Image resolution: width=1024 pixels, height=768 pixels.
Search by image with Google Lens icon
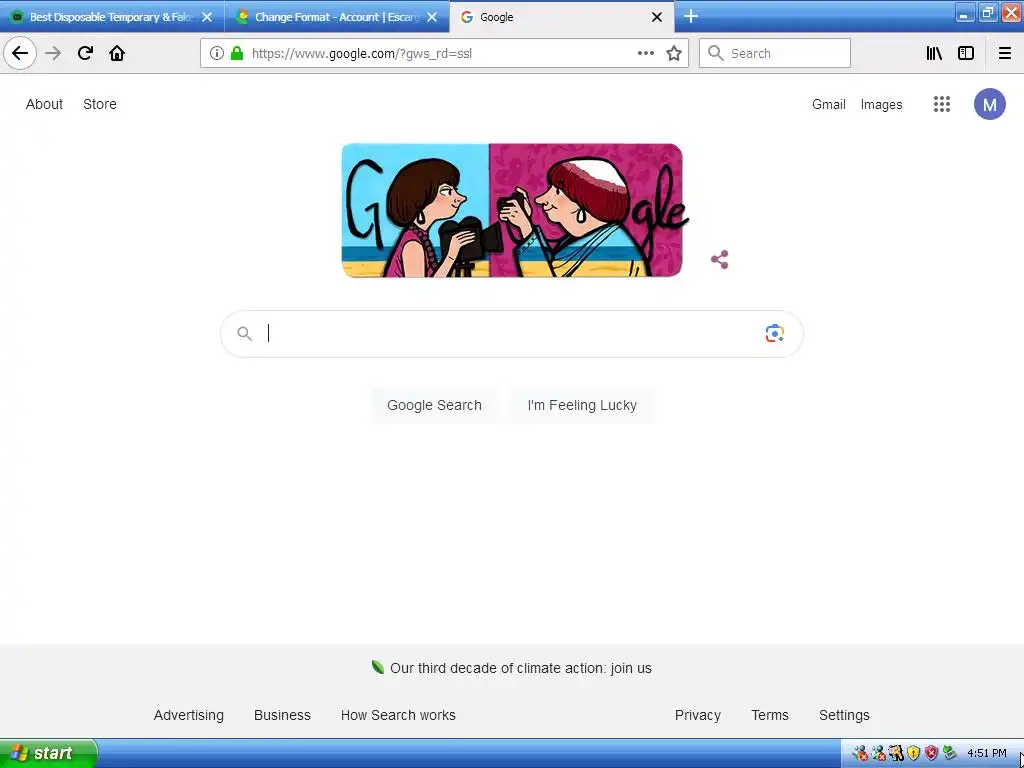click(775, 333)
